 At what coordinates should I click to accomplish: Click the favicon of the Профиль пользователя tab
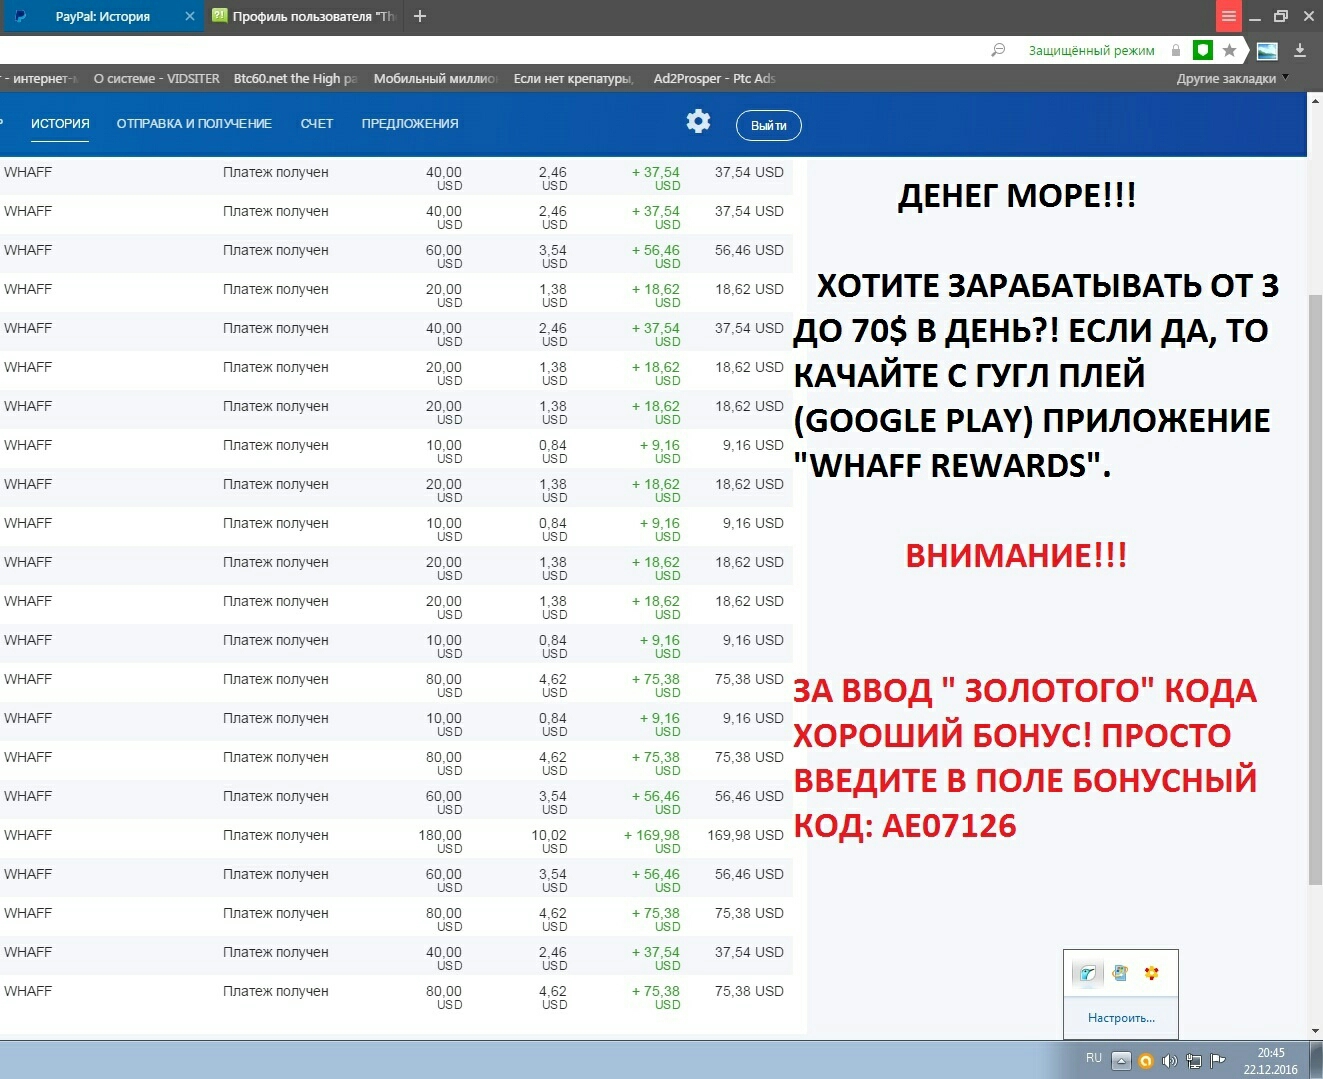pos(220,16)
